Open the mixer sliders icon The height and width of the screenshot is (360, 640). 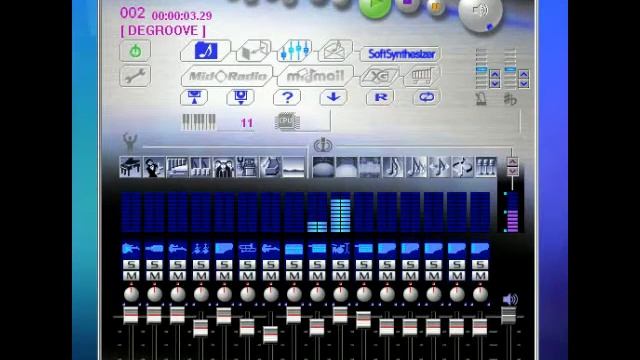pyautogui.click(x=296, y=51)
